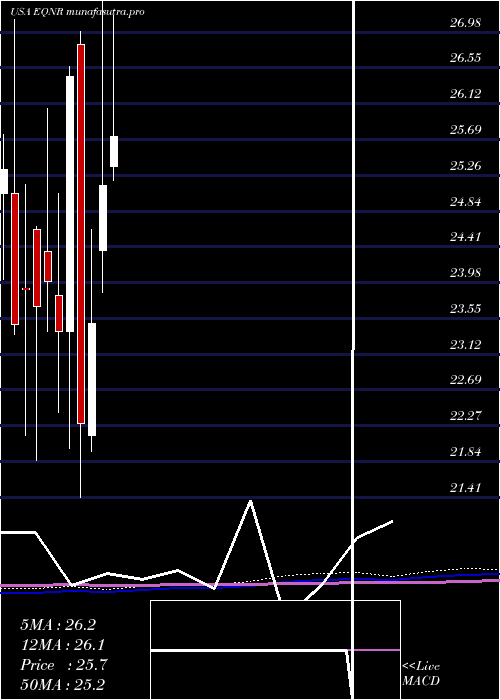Click the 23.98 price axis label

pos(465,273)
